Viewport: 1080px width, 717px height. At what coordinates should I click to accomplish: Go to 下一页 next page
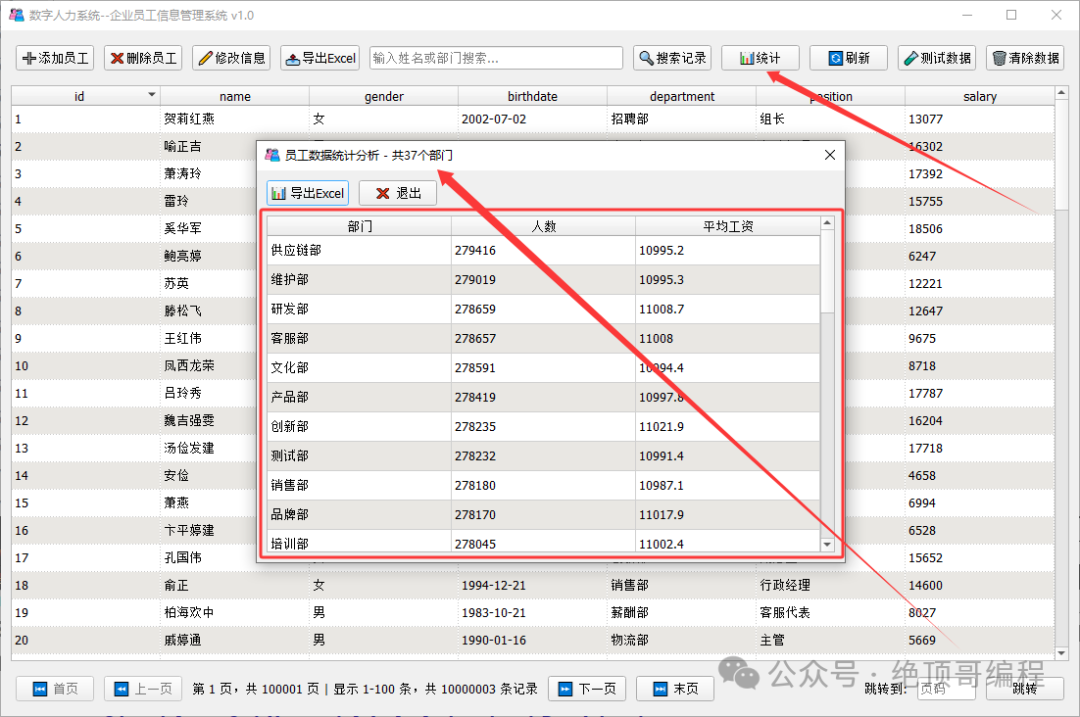(x=587, y=689)
